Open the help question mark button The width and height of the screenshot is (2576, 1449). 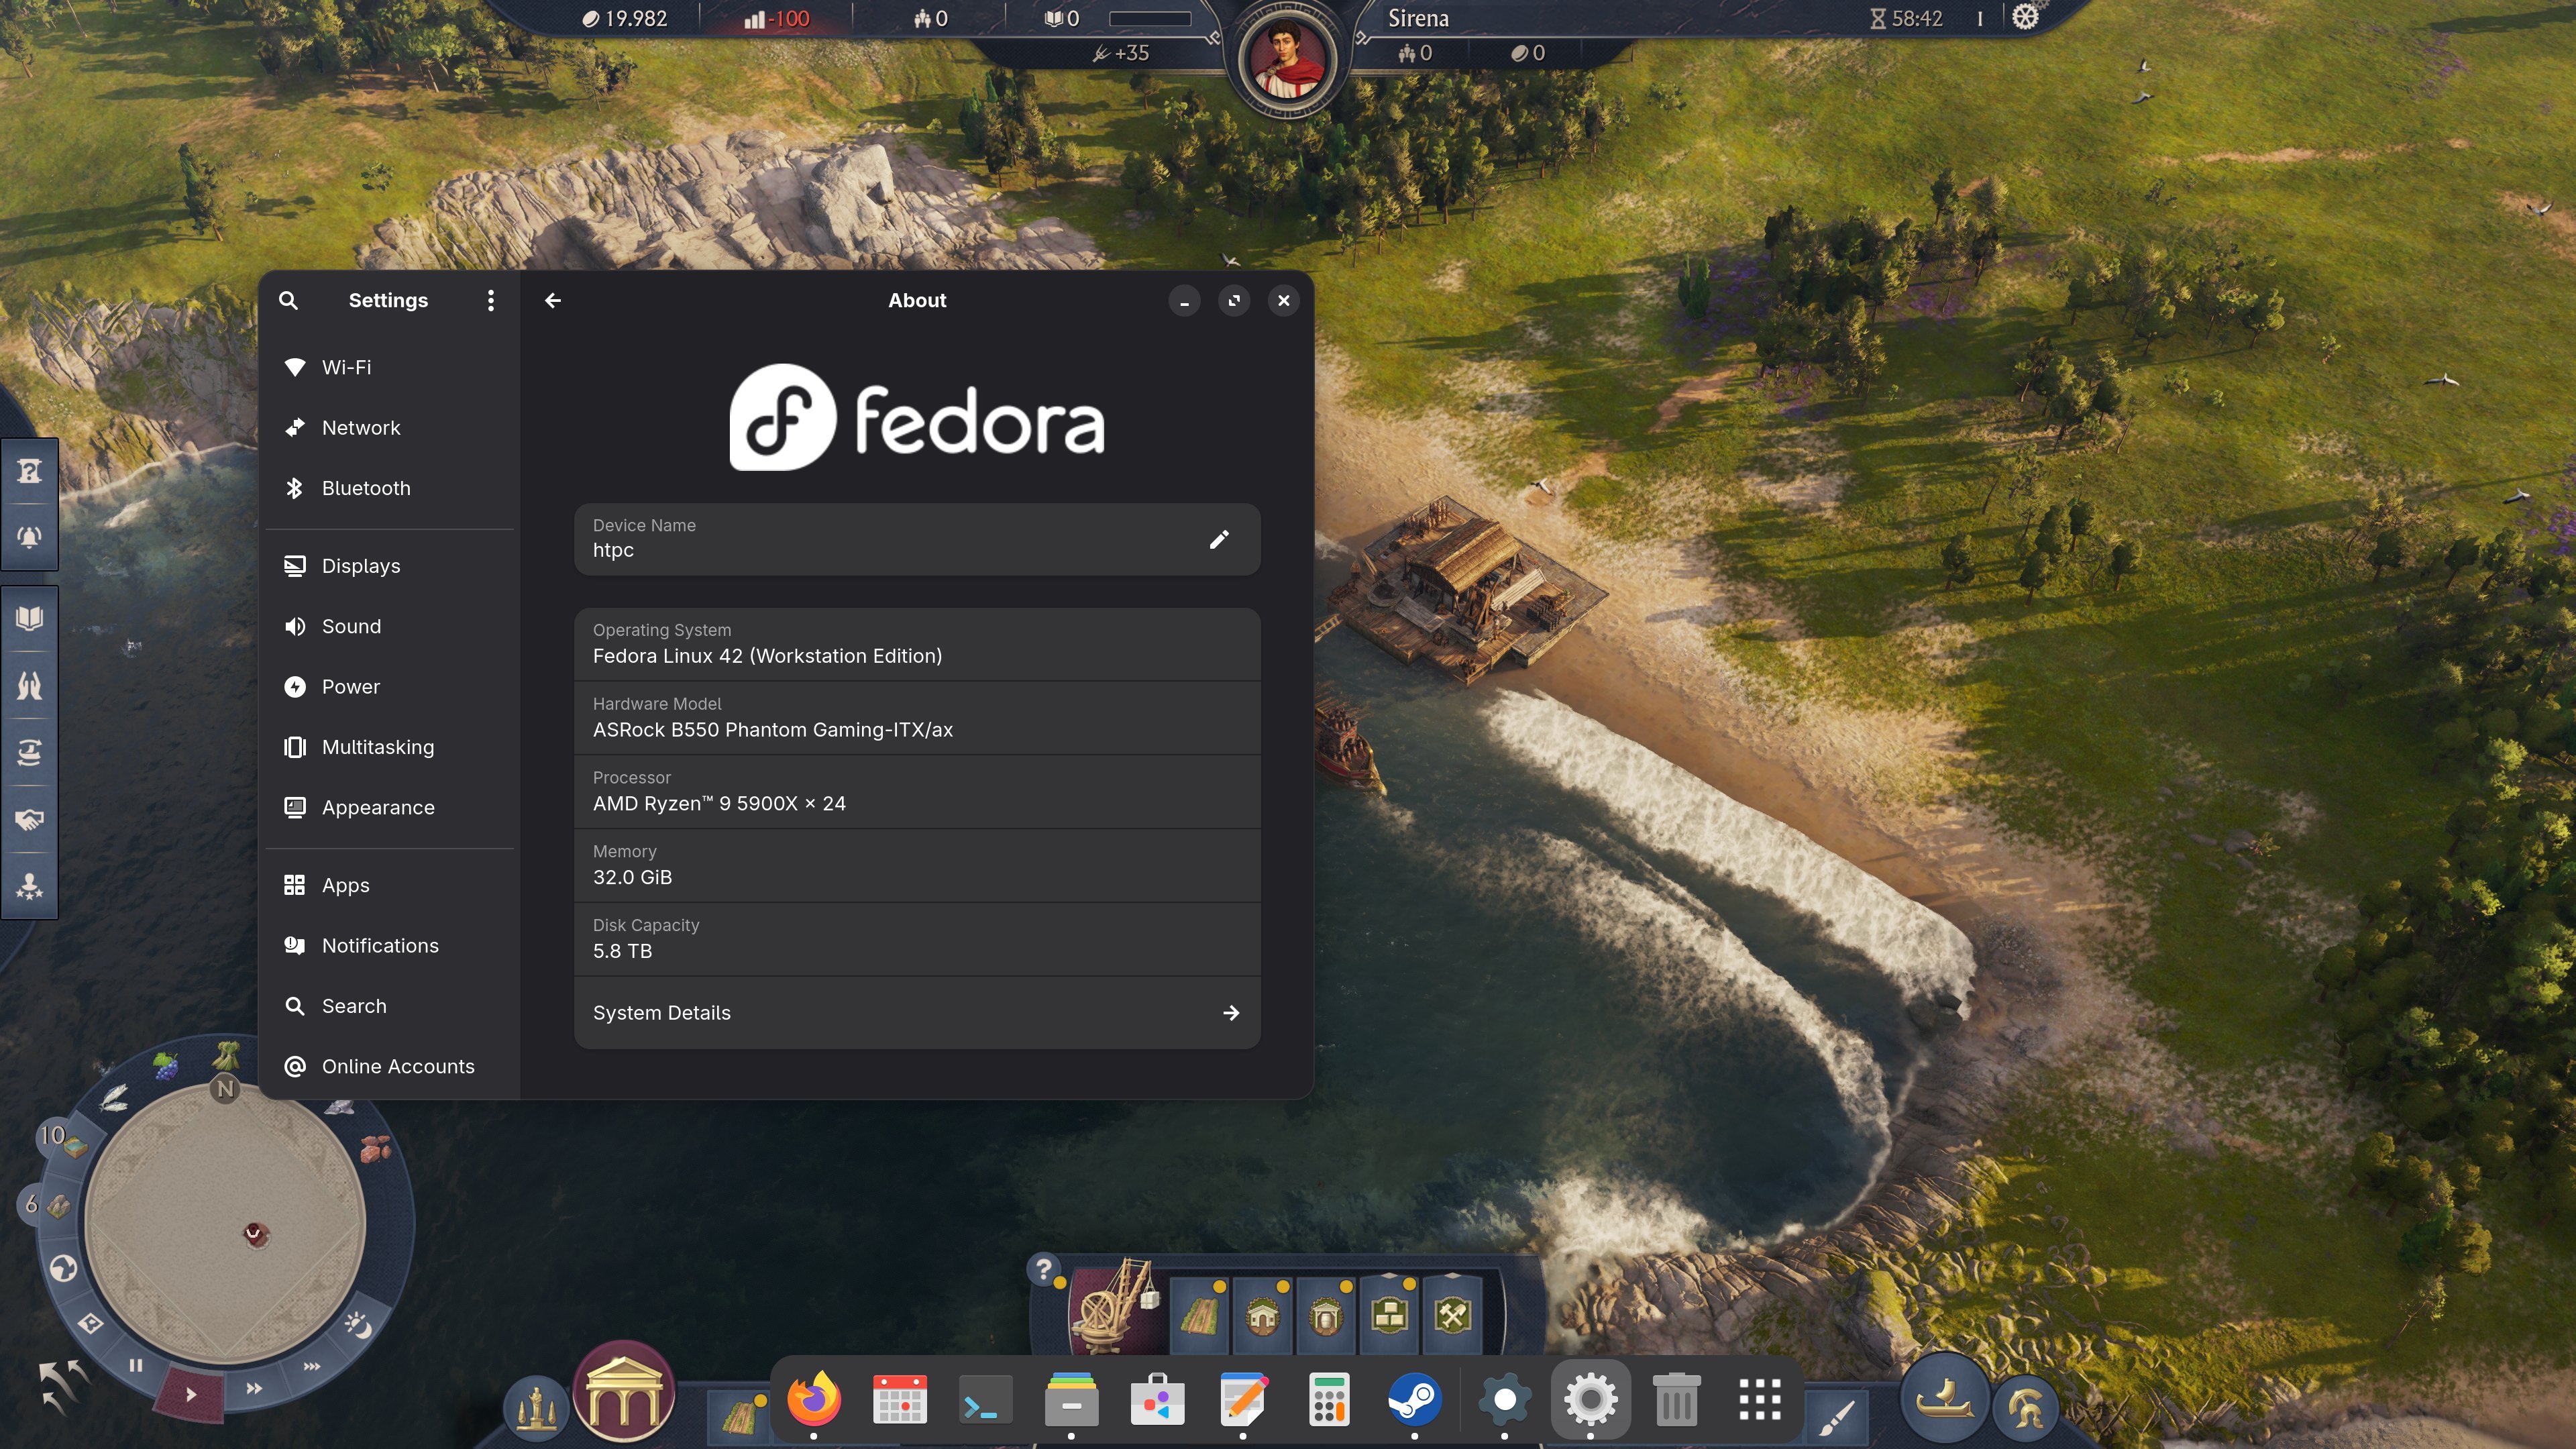point(1043,1270)
